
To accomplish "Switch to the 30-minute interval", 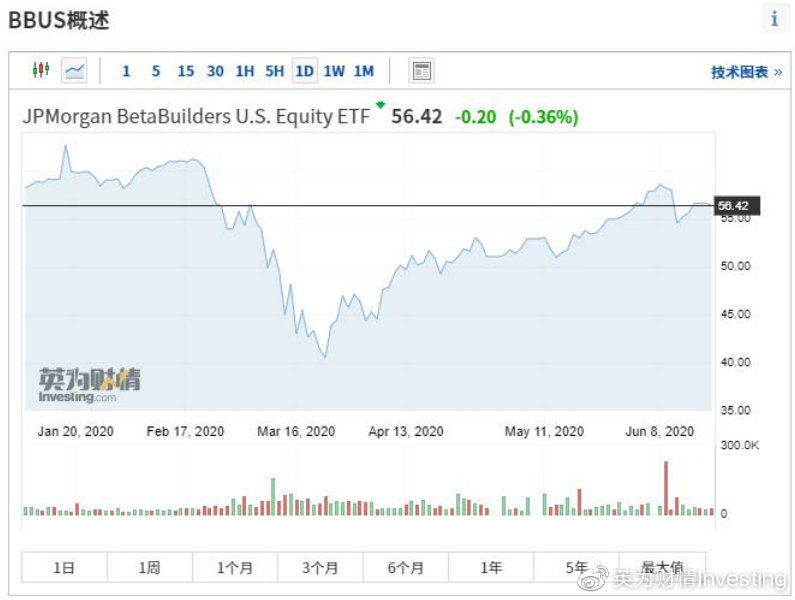I will click(x=215, y=71).
